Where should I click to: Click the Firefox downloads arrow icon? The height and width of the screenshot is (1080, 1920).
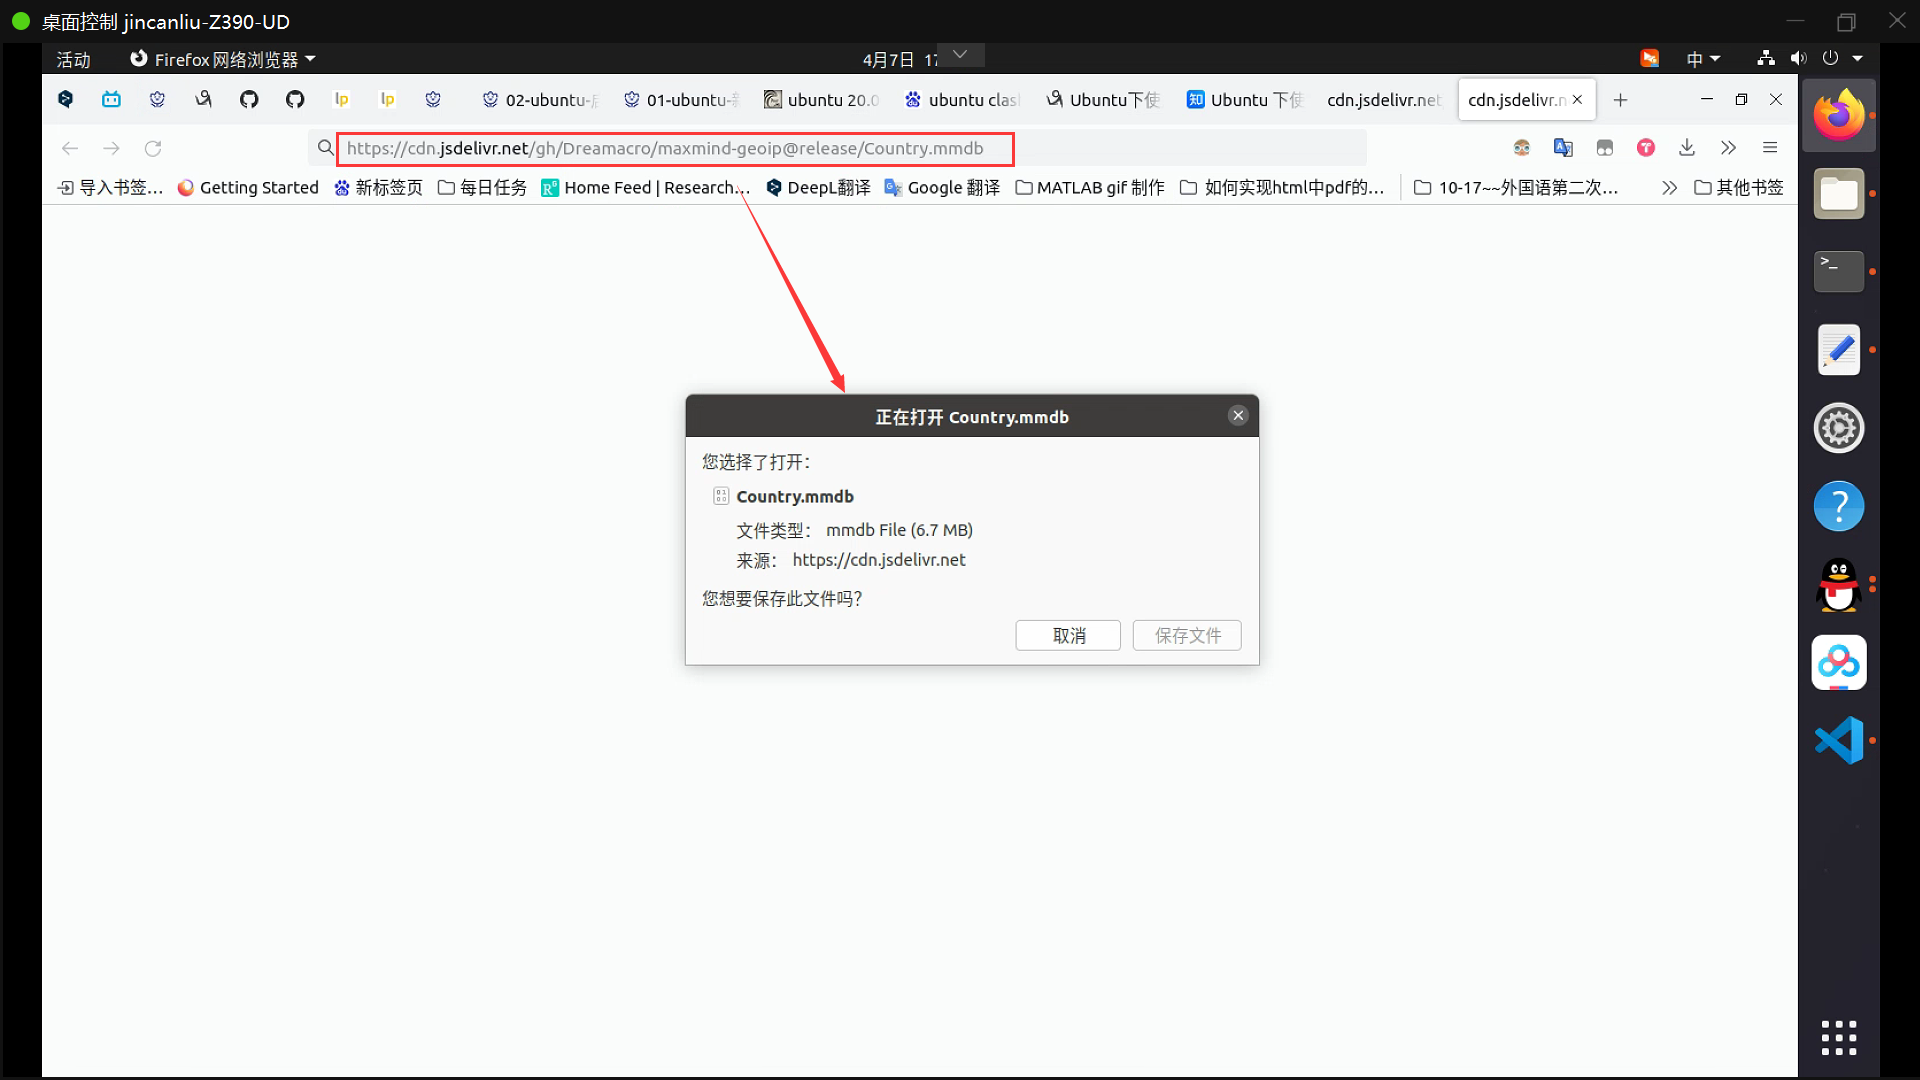(1687, 148)
